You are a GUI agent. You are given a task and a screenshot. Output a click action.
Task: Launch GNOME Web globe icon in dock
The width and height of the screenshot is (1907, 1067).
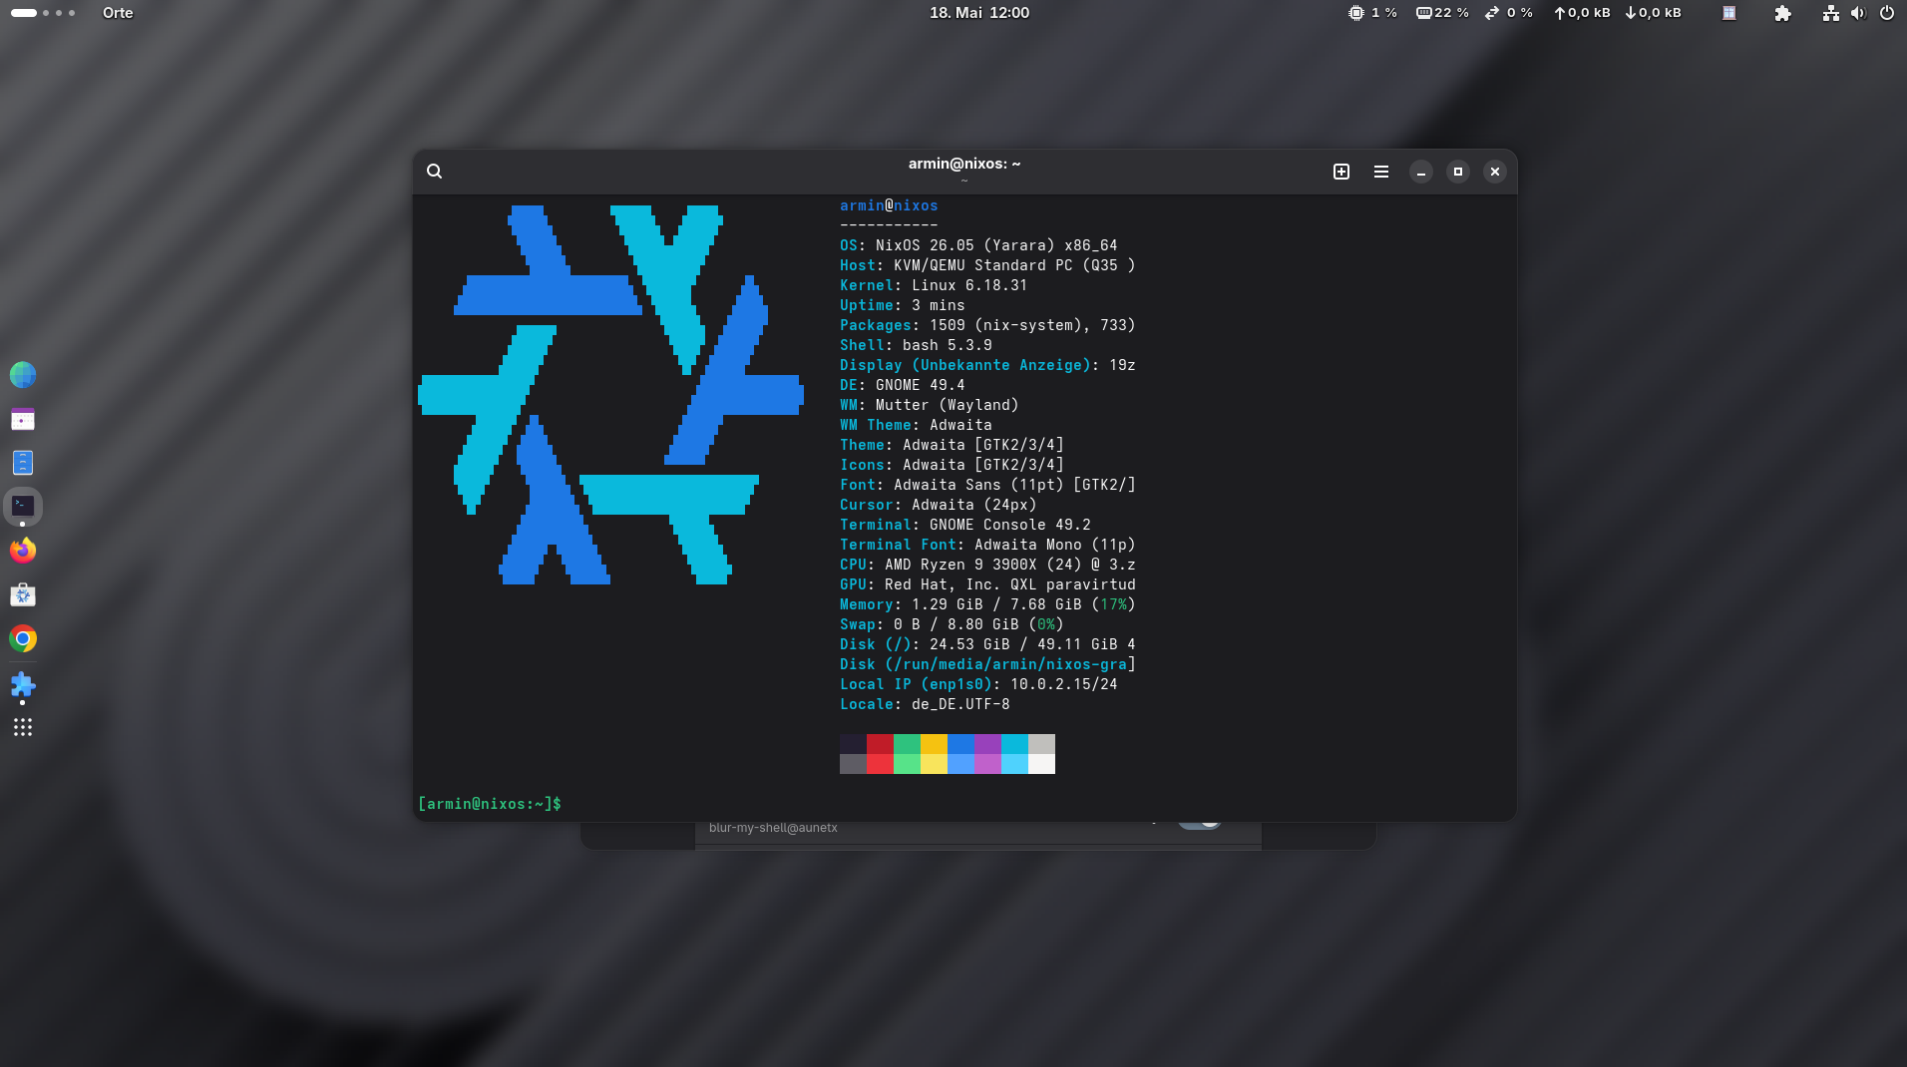[23, 375]
